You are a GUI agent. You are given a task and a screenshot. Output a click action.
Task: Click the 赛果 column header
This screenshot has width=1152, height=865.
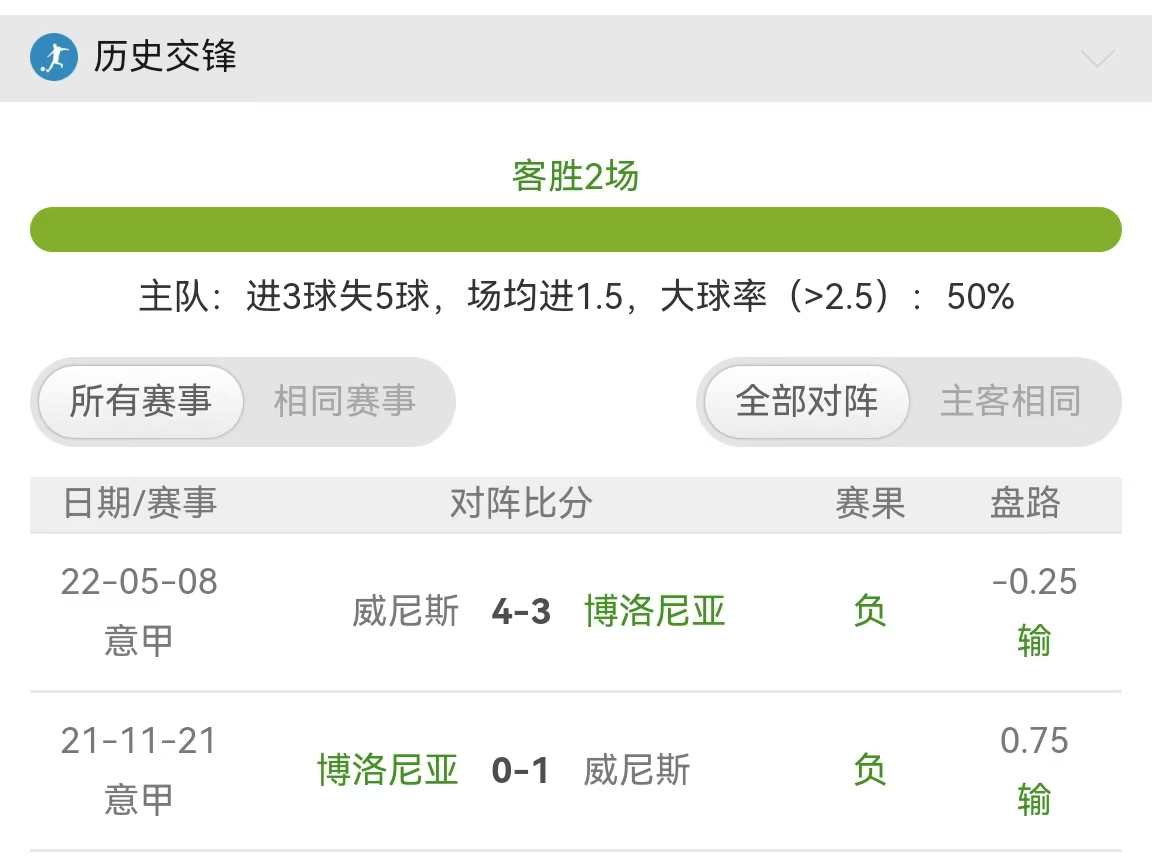870,503
